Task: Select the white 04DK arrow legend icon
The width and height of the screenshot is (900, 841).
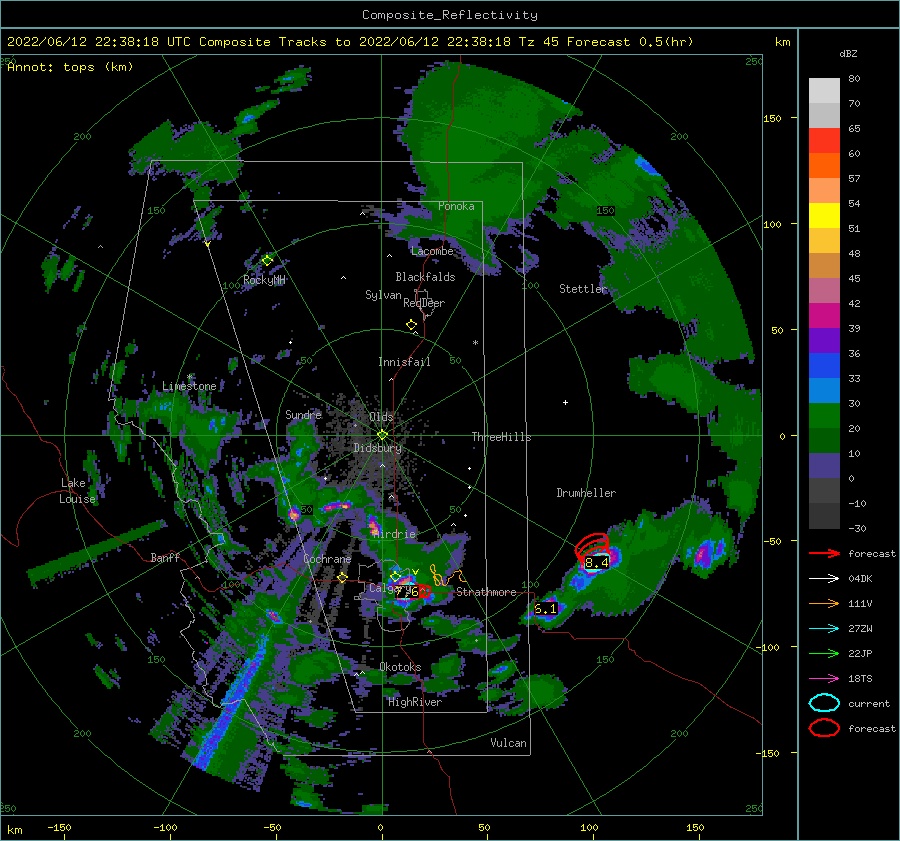Action: [824, 578]
